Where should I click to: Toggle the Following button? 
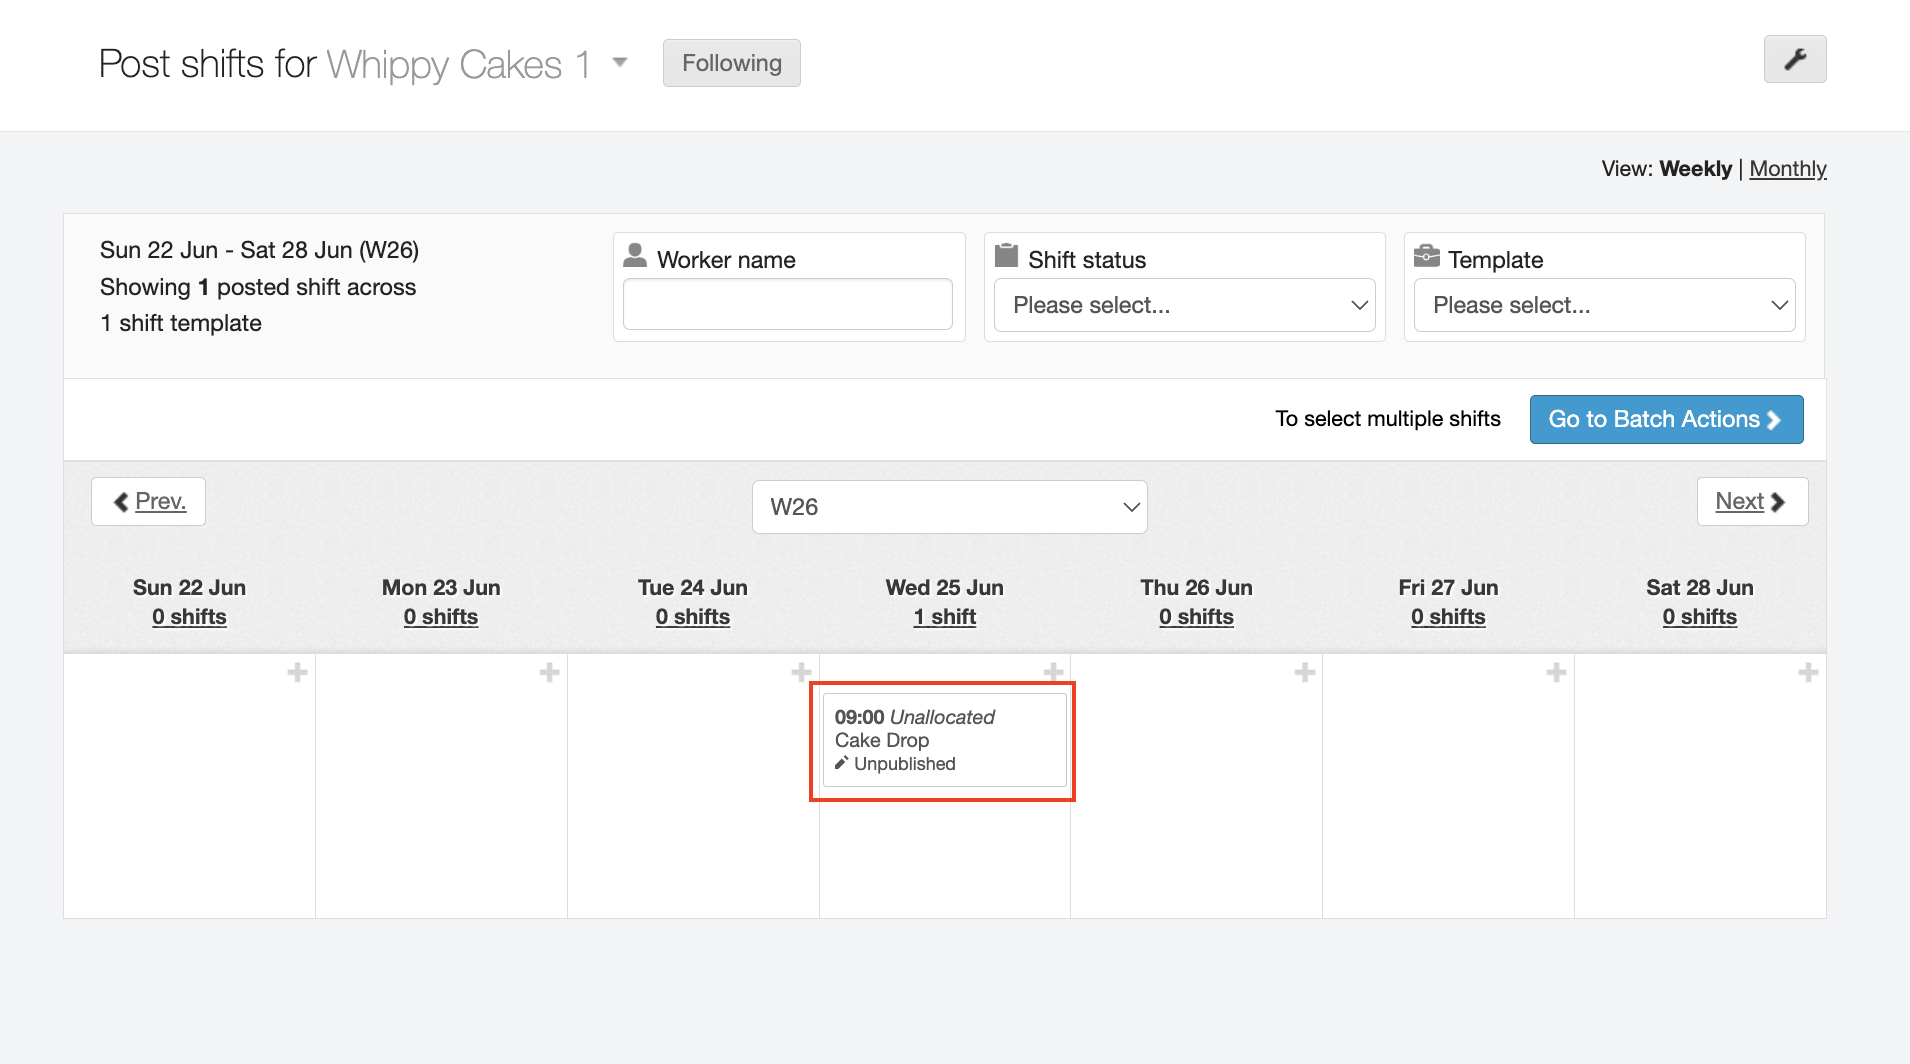[x=731, y=63]
